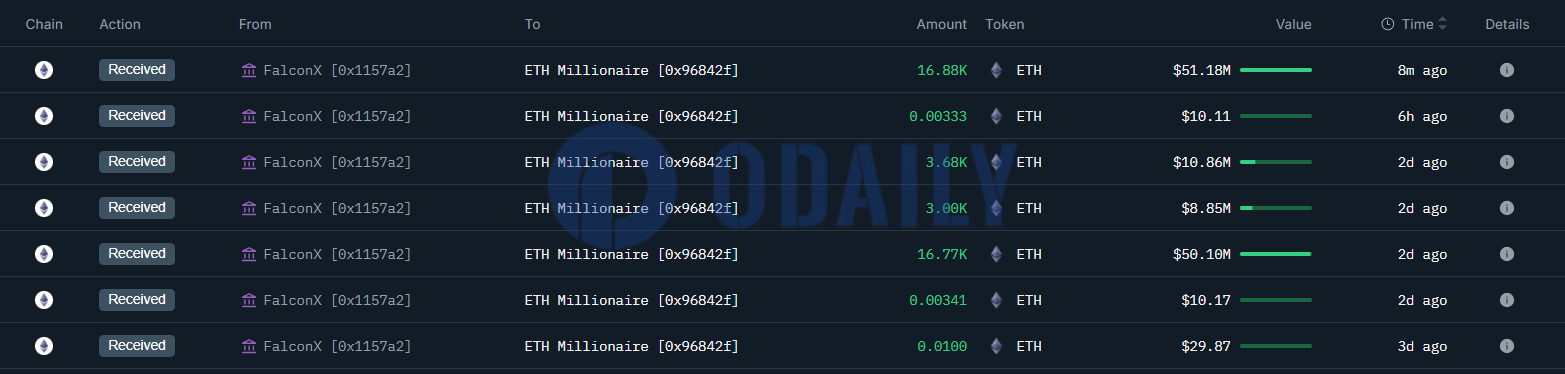Screen dimensions: 1565x374
Task: Open FalconX [0x1157a2] link in first row
Action: coord(337,70)
